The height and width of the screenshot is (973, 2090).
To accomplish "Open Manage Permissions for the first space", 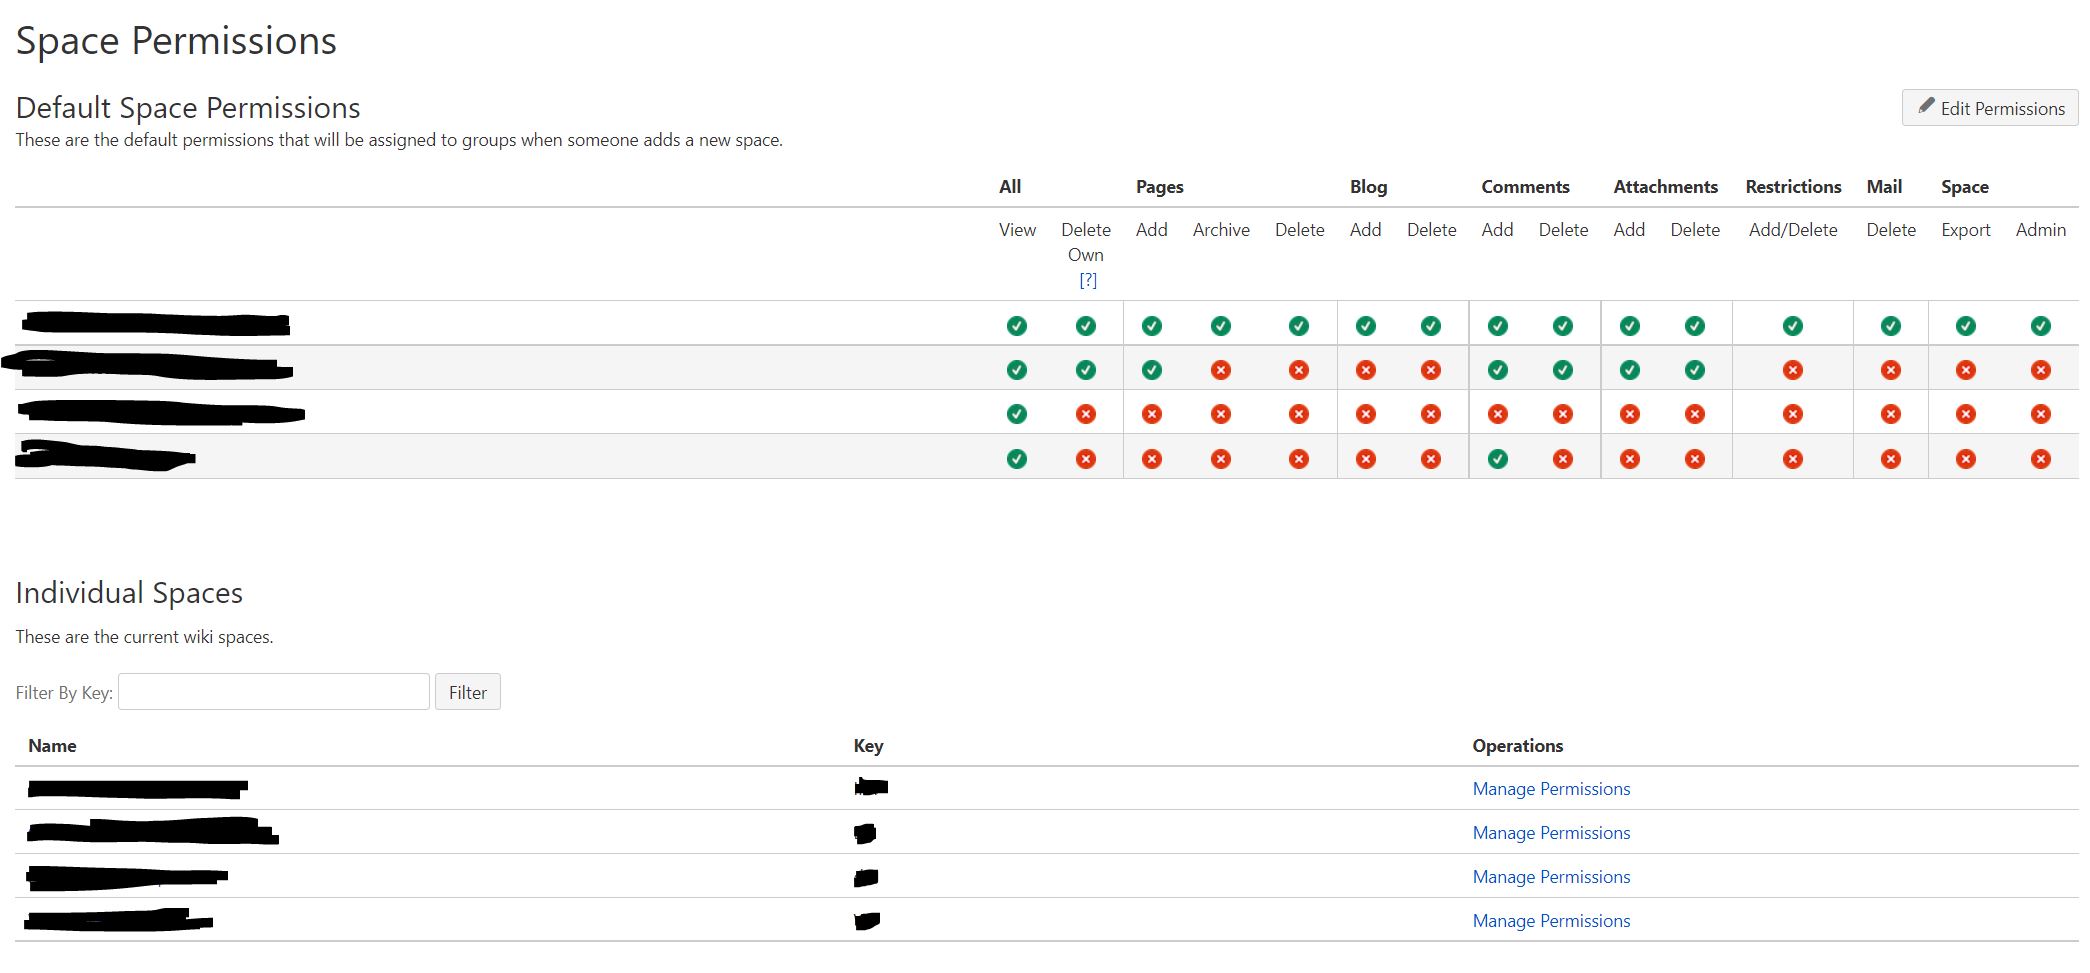I will coord(1550,788).
